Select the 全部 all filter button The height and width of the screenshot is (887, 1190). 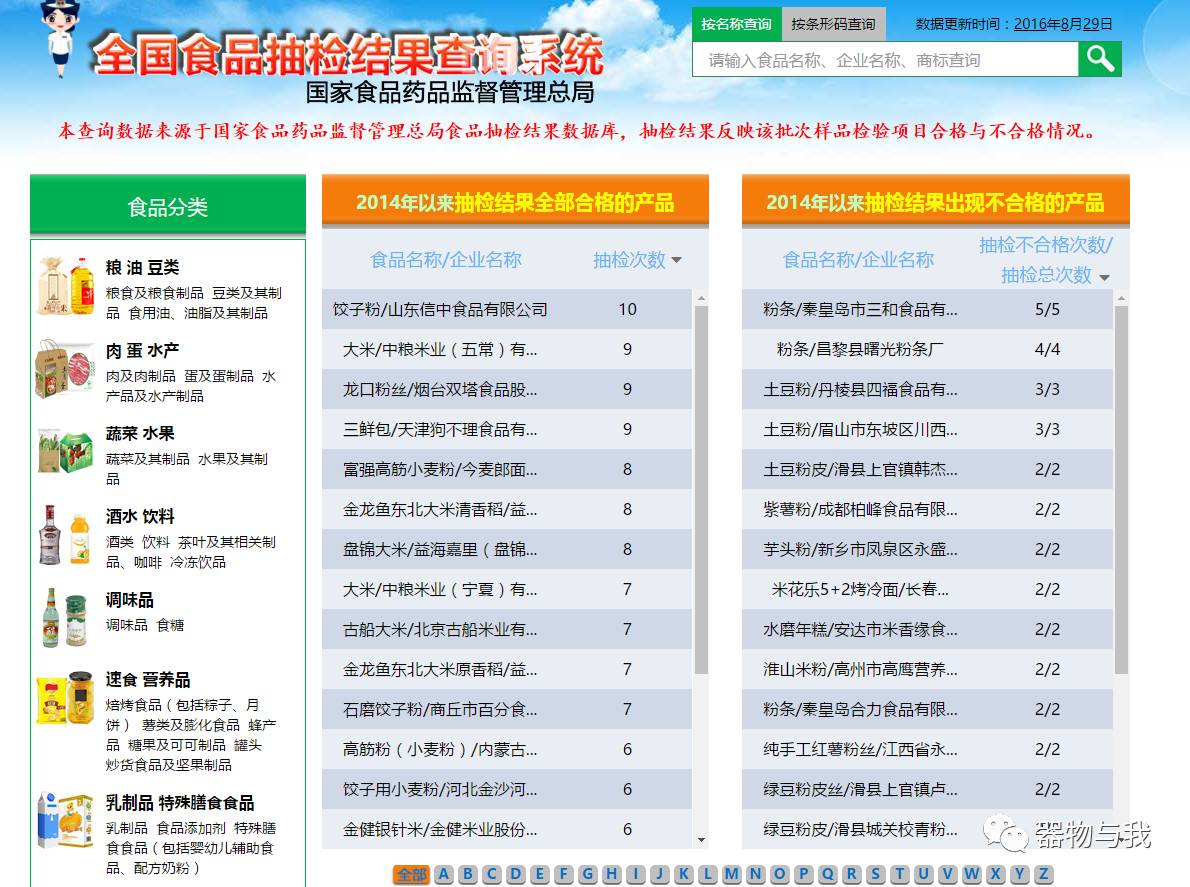click(x=411, y=874)
